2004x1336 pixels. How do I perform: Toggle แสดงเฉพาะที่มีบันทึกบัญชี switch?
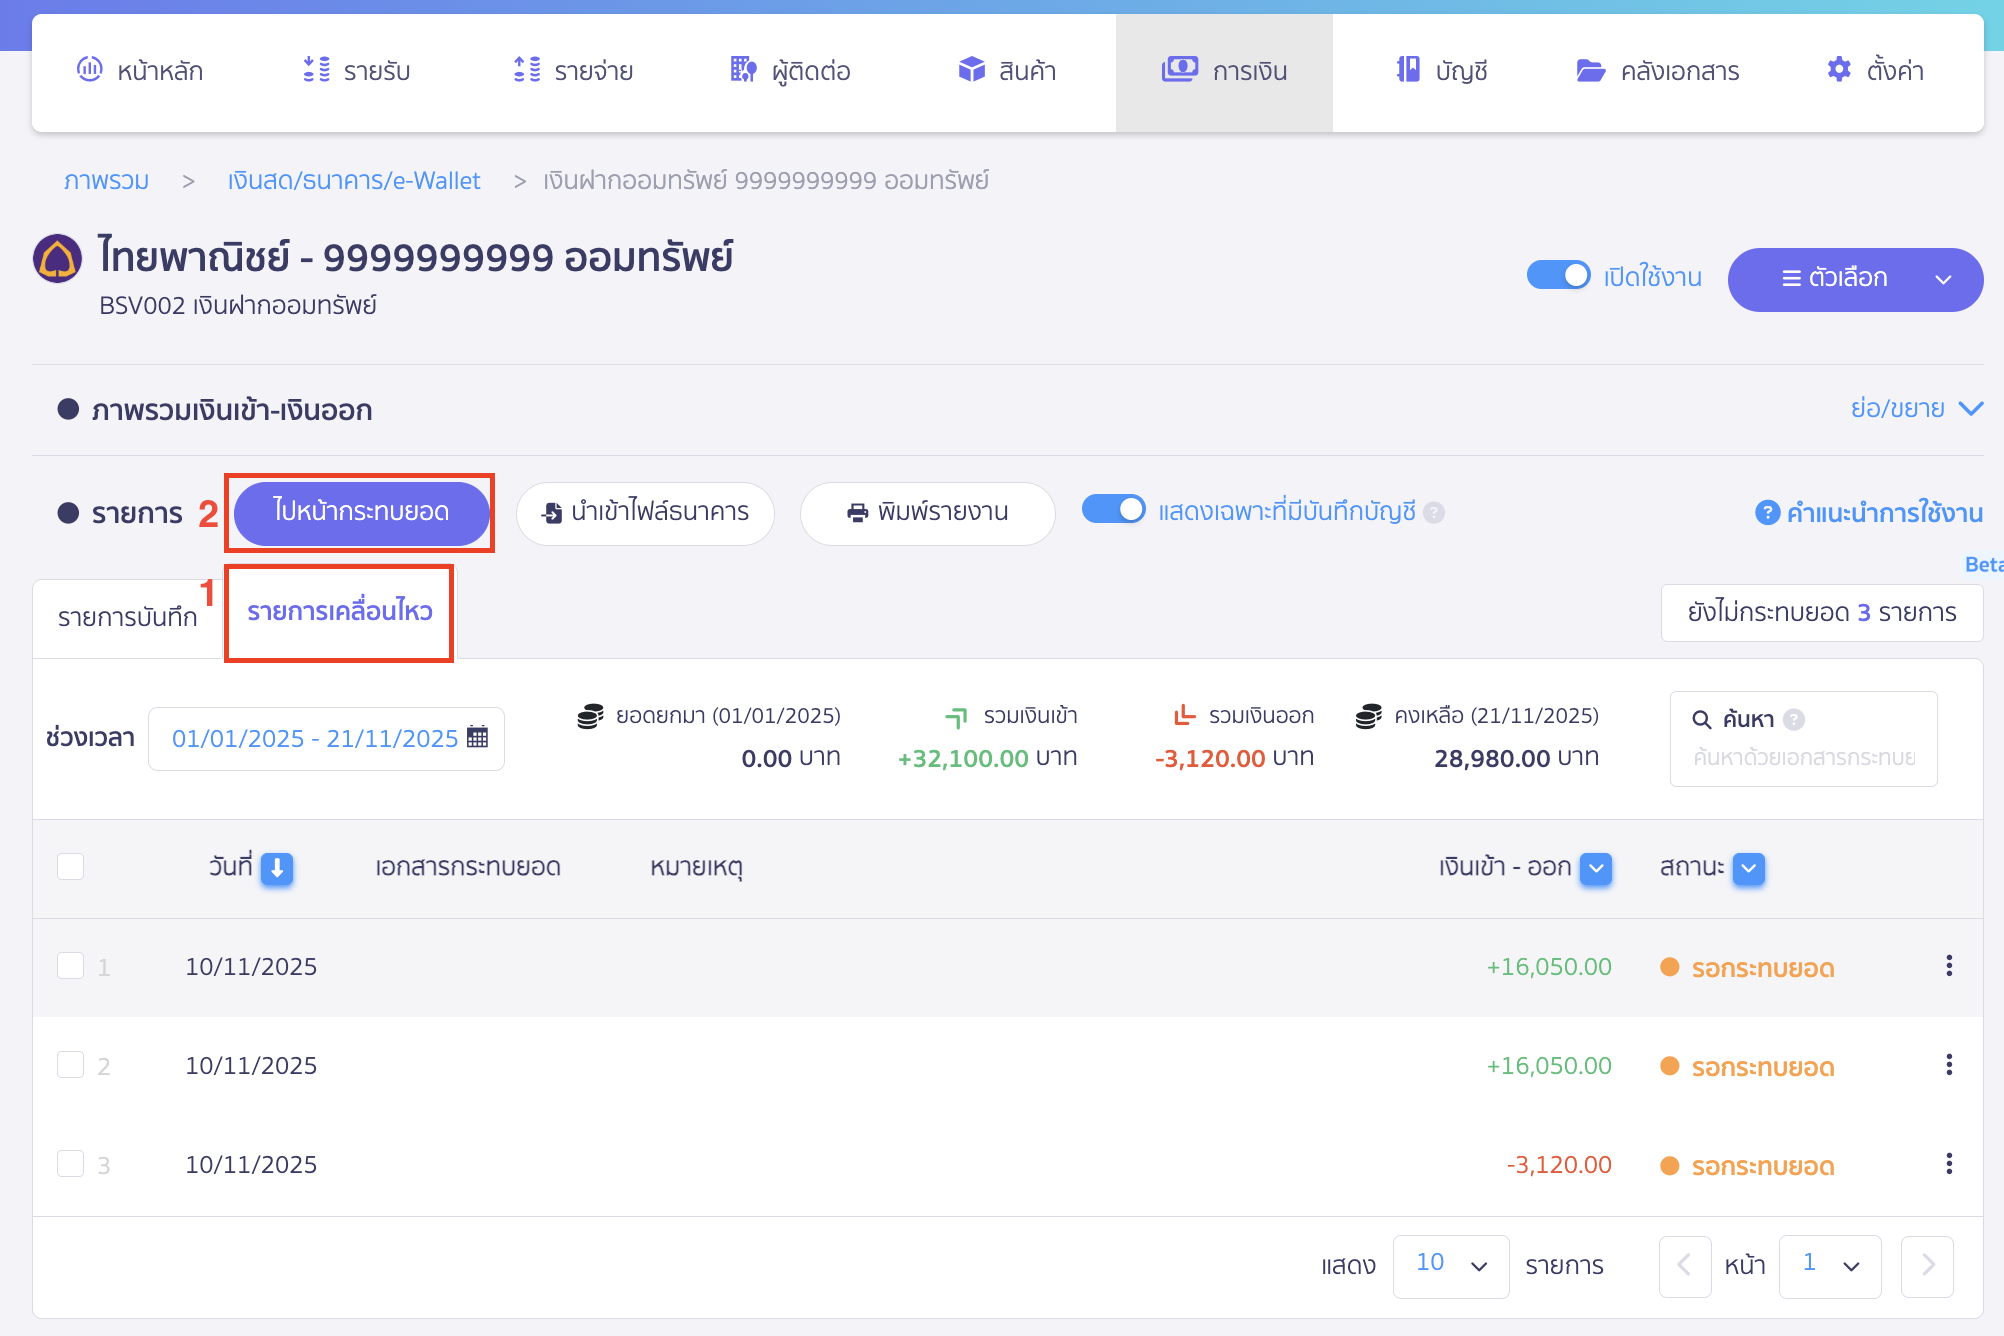pos(1113,510)
